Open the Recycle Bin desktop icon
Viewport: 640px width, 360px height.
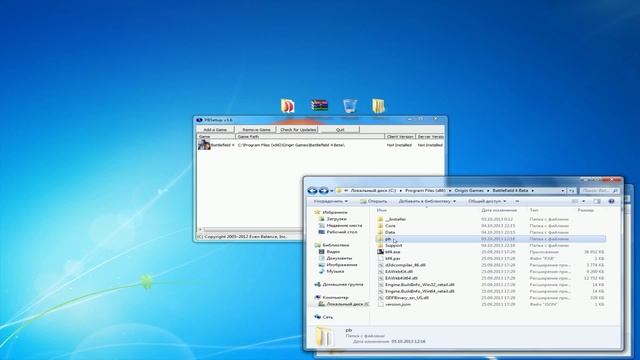coord(350,106)
